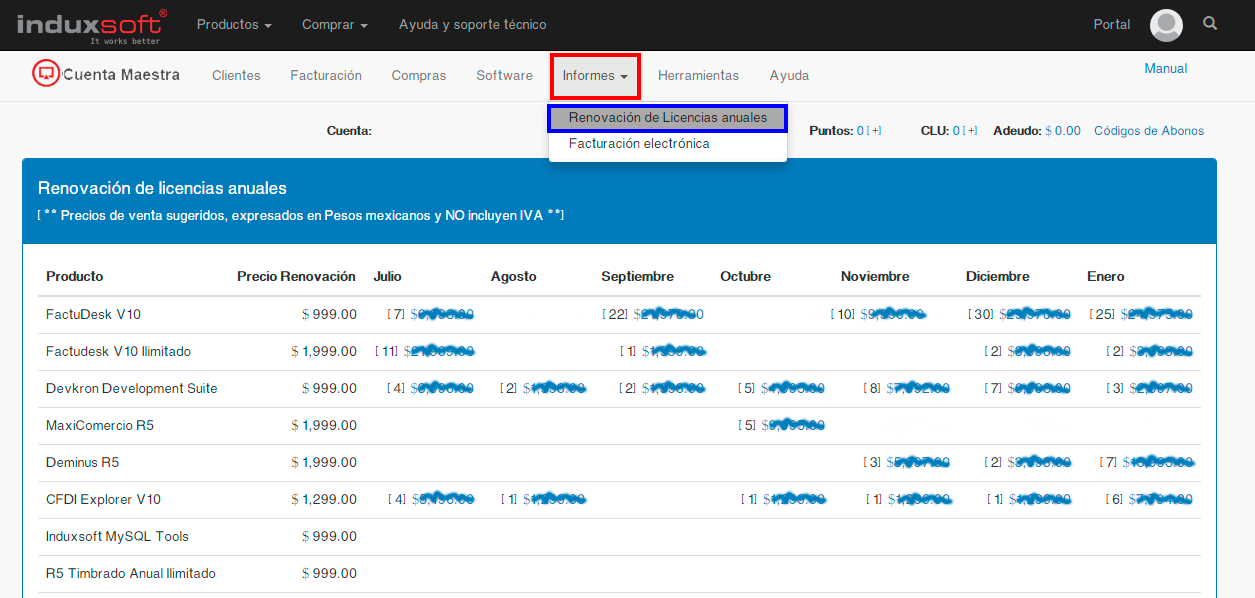This screenshot has width=1255, height=598.
Task: Click the search magnifier icon
Action: click(1211, 24)
